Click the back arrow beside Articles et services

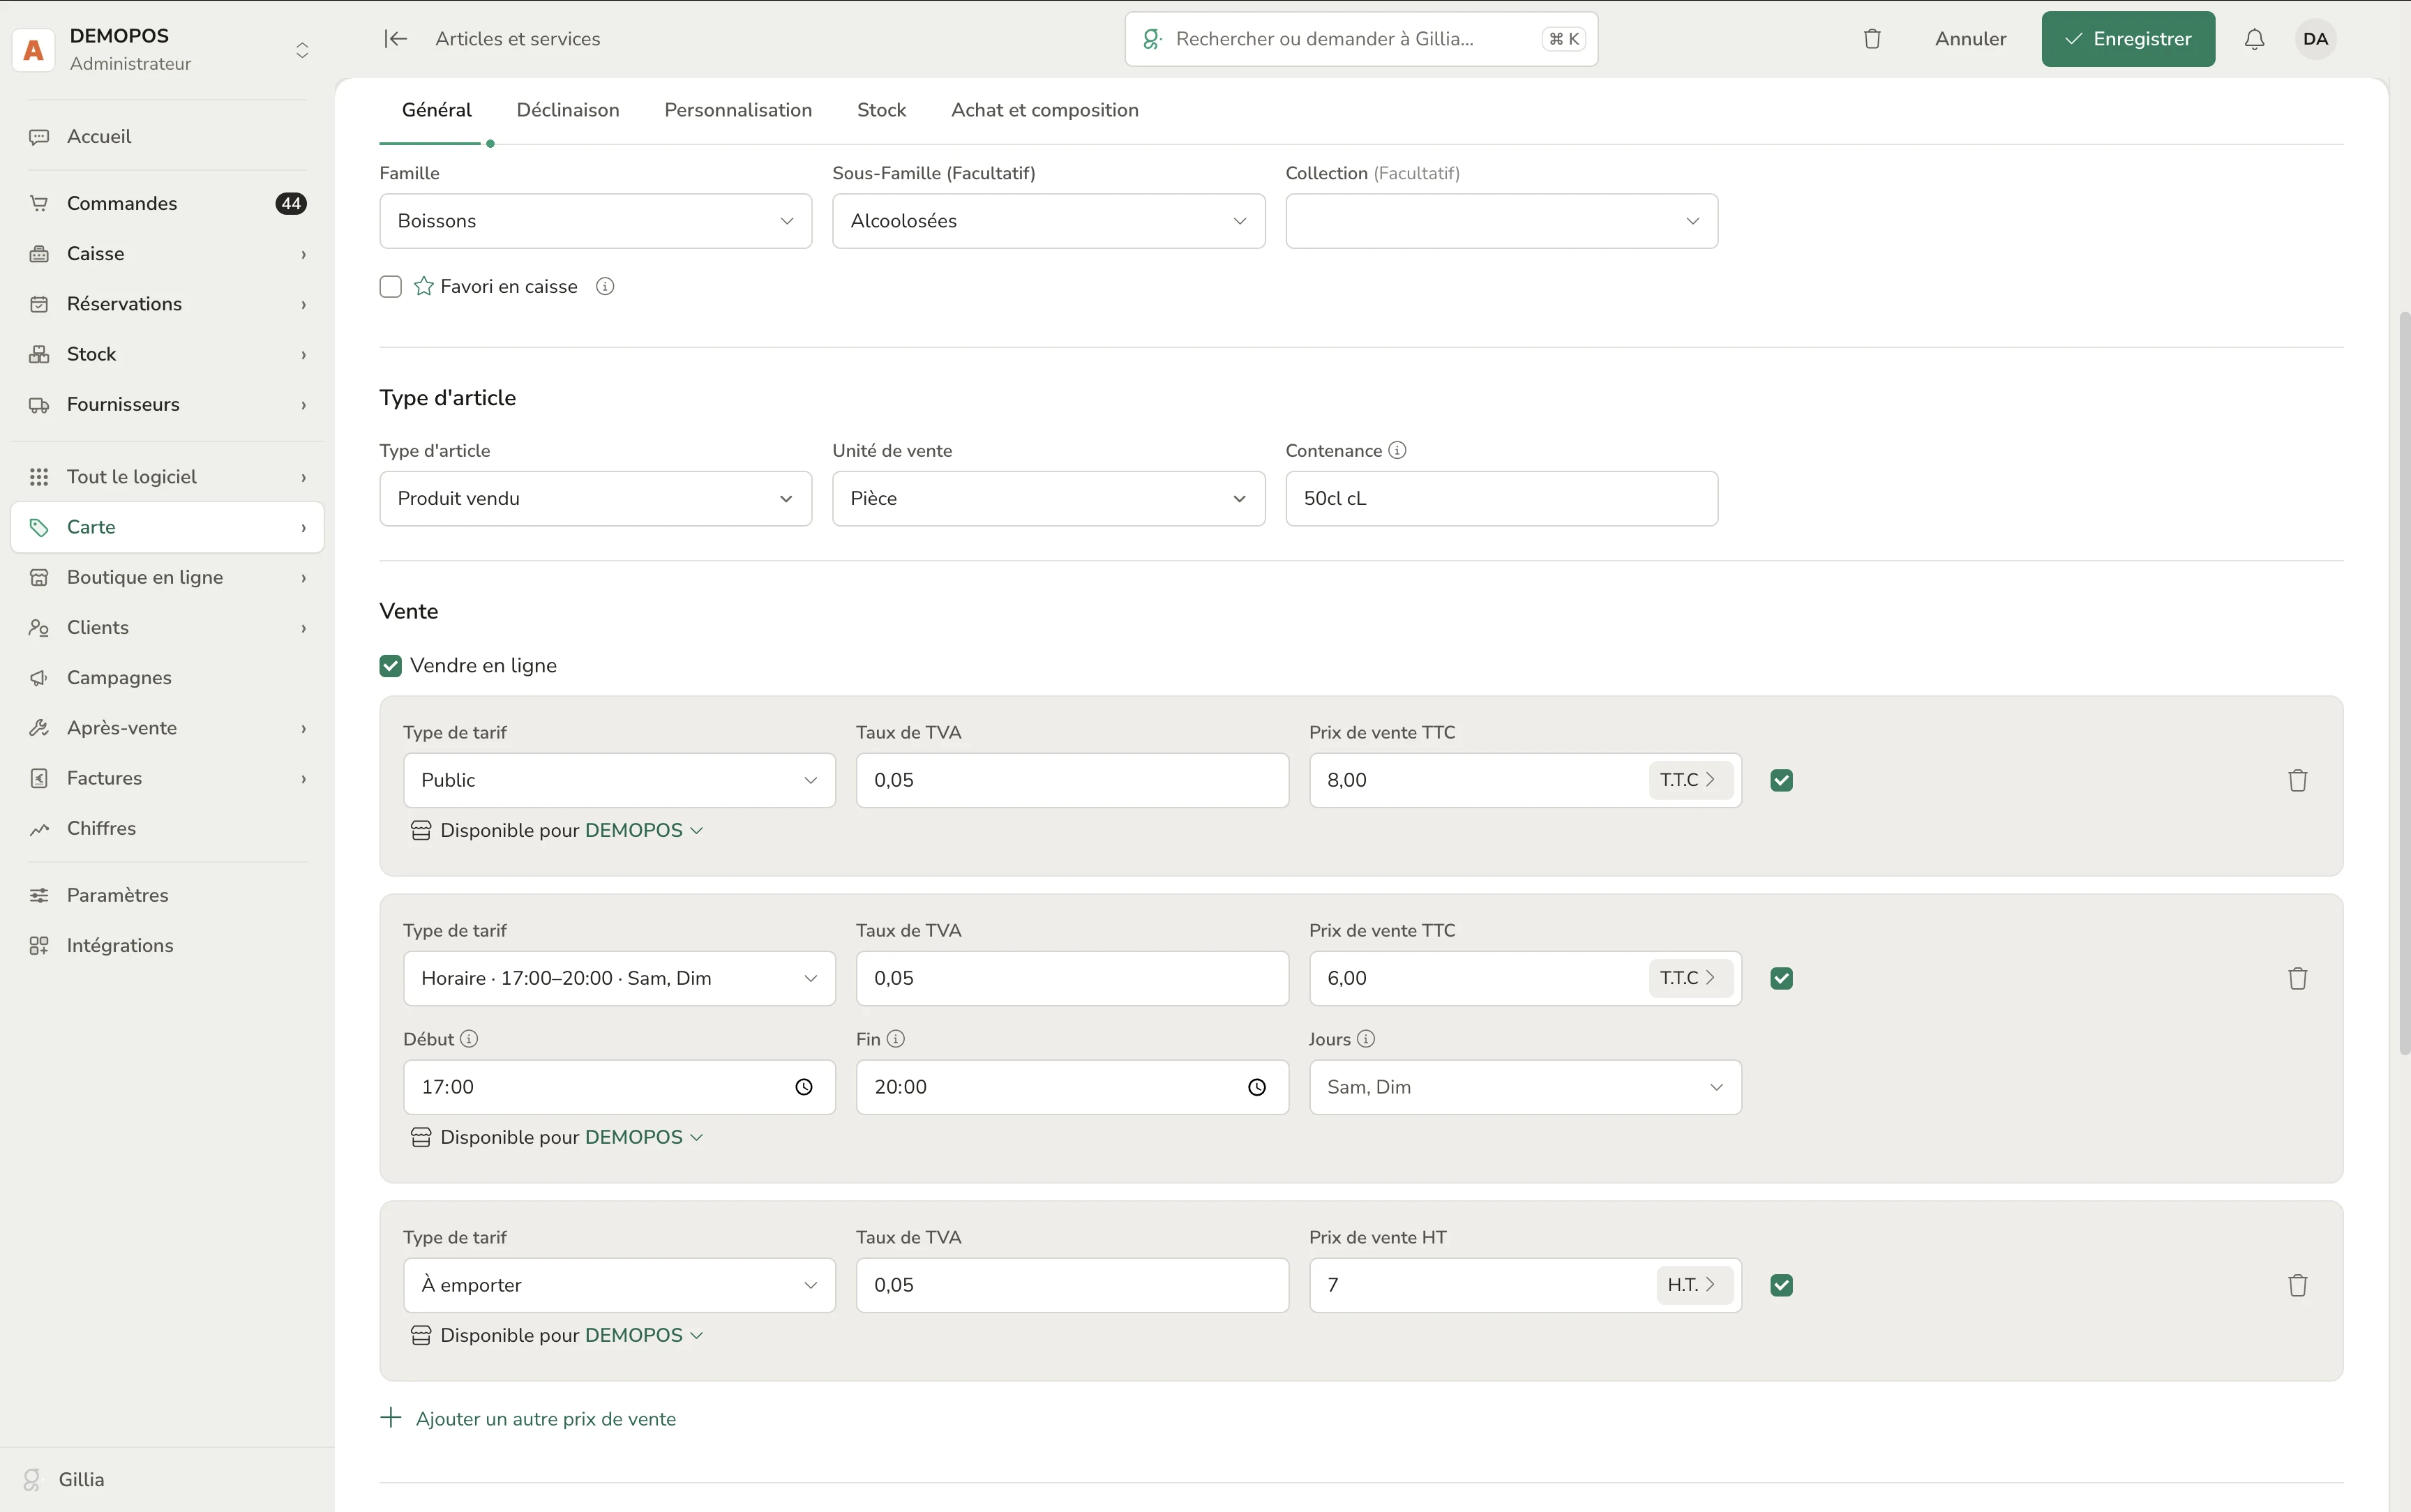[x=396, y=39]
